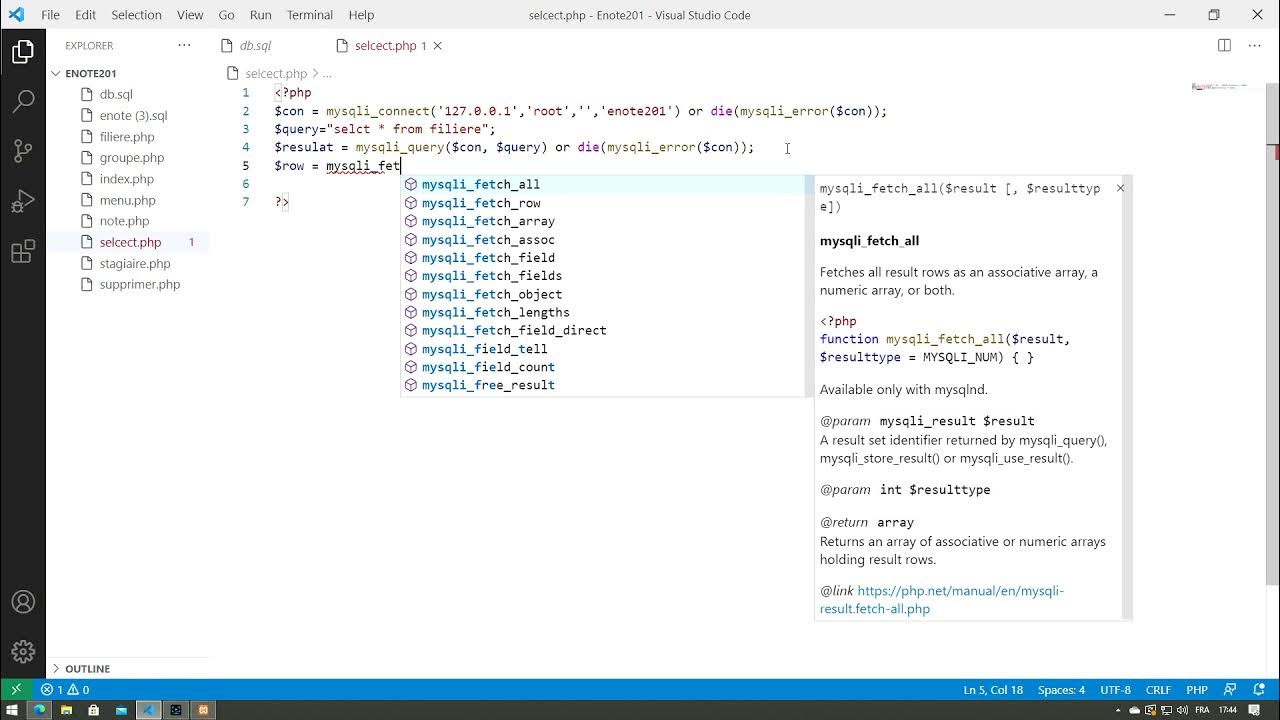Choose mysqli_fetch_row suggestion

[603, 203]
